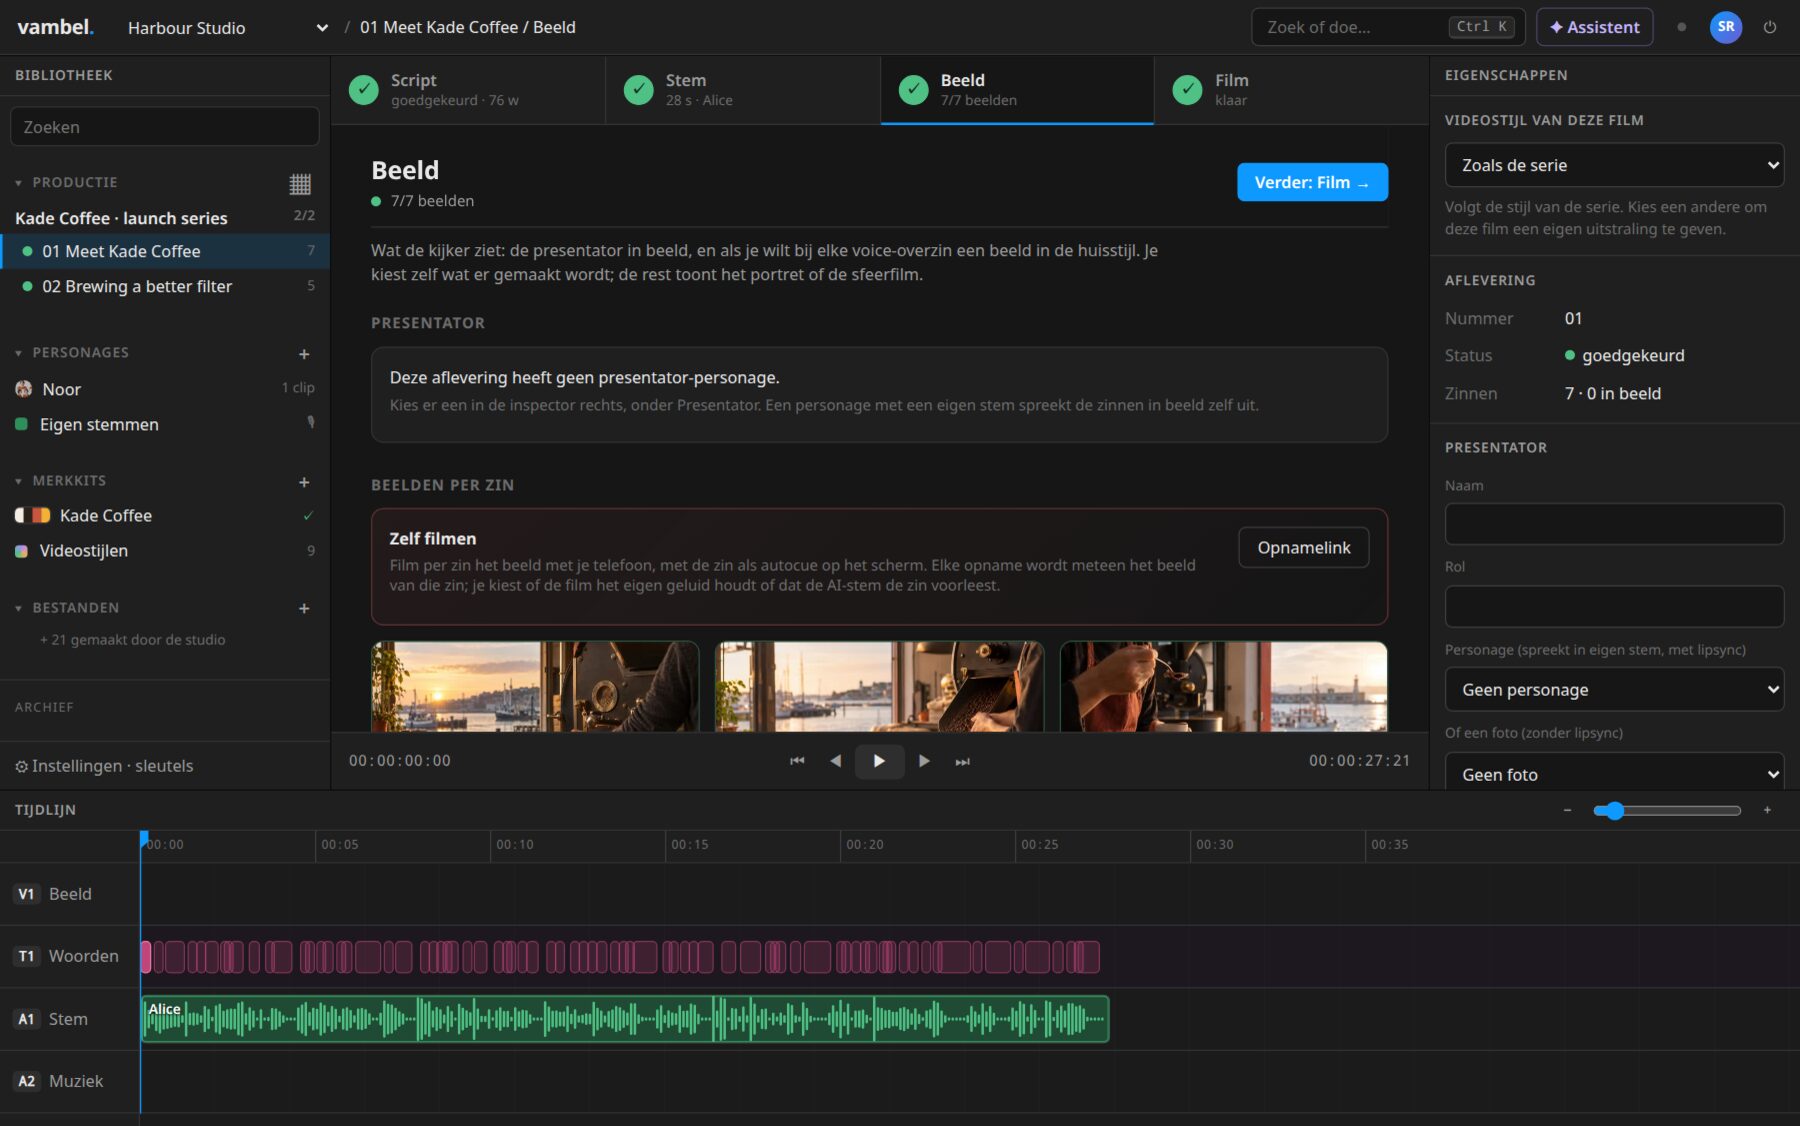Click the Noor personage avatar icon
This screenshot has width=1800, height=1126.
[24, 389]
